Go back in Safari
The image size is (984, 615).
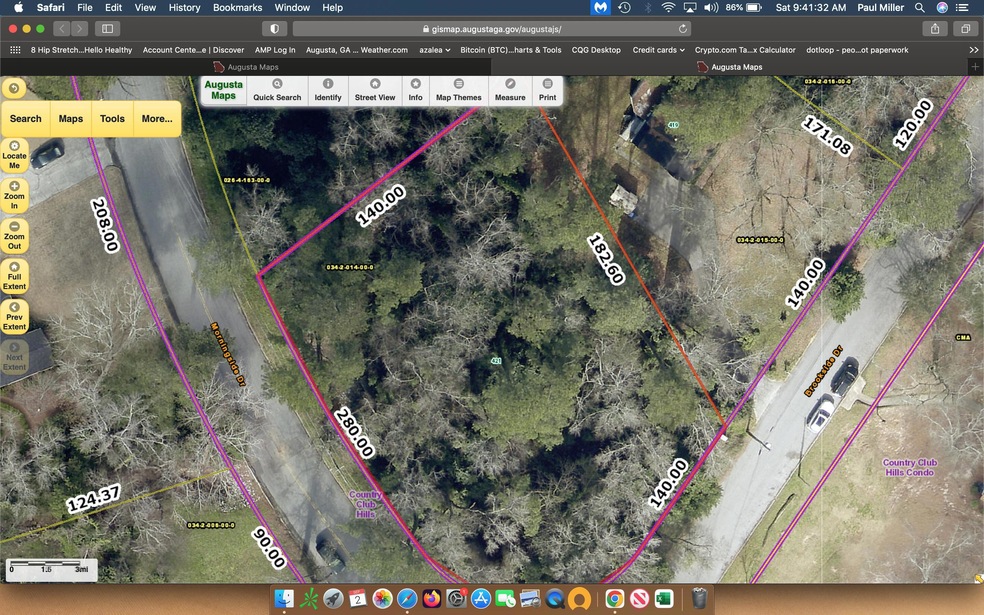tap(62, 29)
